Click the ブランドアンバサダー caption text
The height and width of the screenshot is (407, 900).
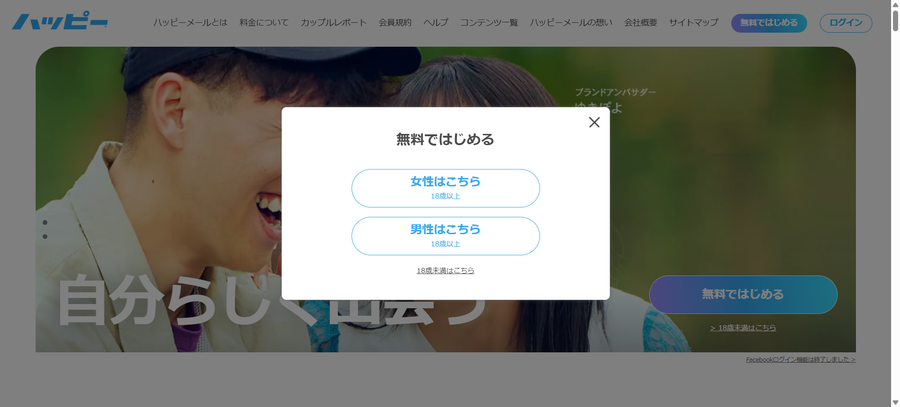click(x=615, y=92)
